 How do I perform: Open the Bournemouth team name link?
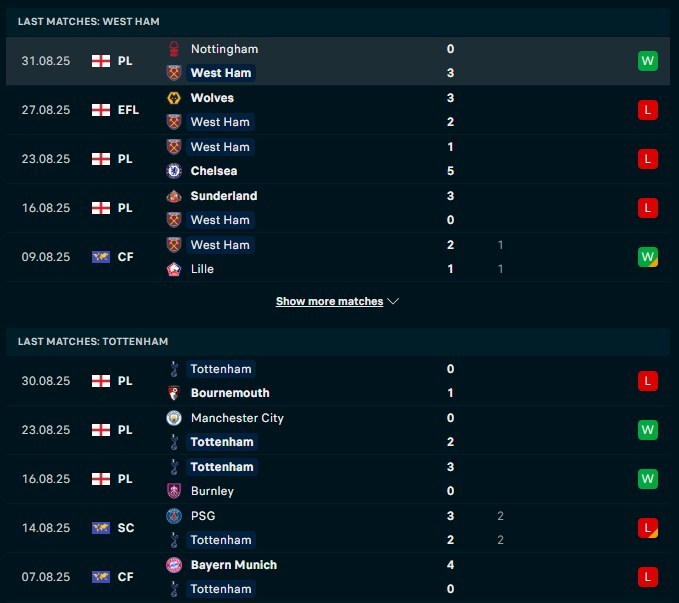point(230,393)
